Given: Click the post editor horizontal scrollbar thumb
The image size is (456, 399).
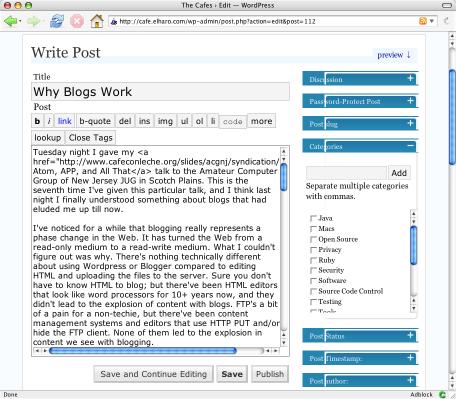Looking at the screenshot, I should pyautogui.click(x=143, y=351).
